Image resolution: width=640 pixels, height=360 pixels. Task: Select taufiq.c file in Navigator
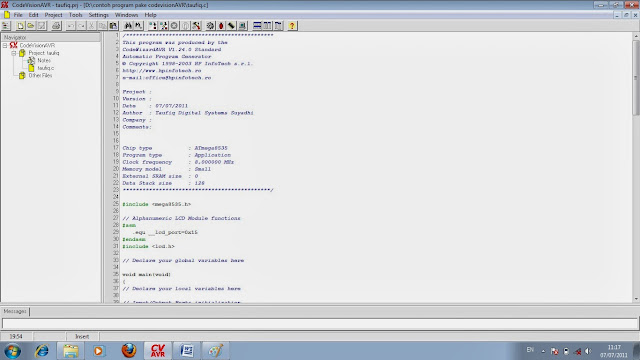pyautogui.click(x=46, y=68)
